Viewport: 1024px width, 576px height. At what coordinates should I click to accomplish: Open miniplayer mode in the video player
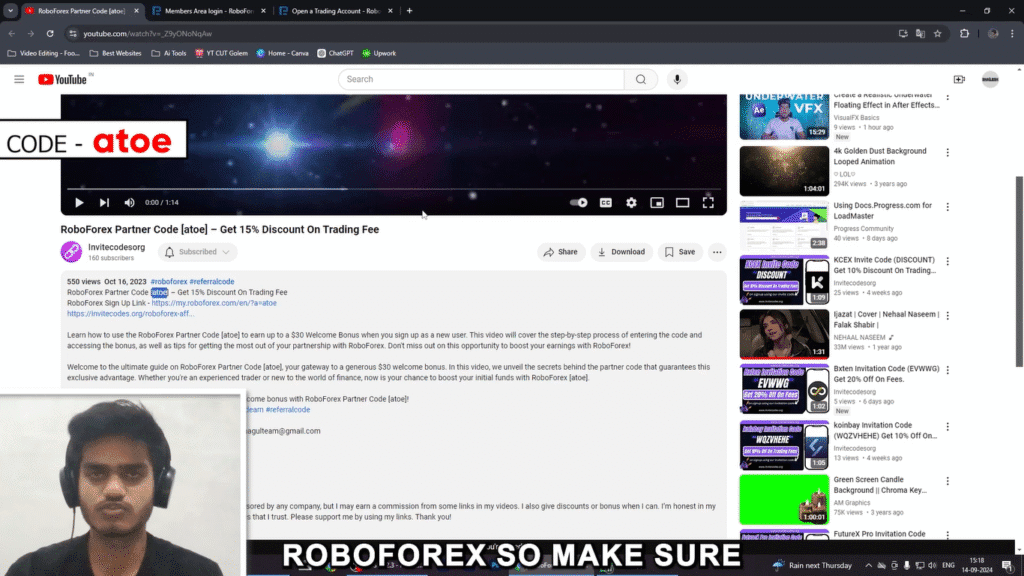656,202
